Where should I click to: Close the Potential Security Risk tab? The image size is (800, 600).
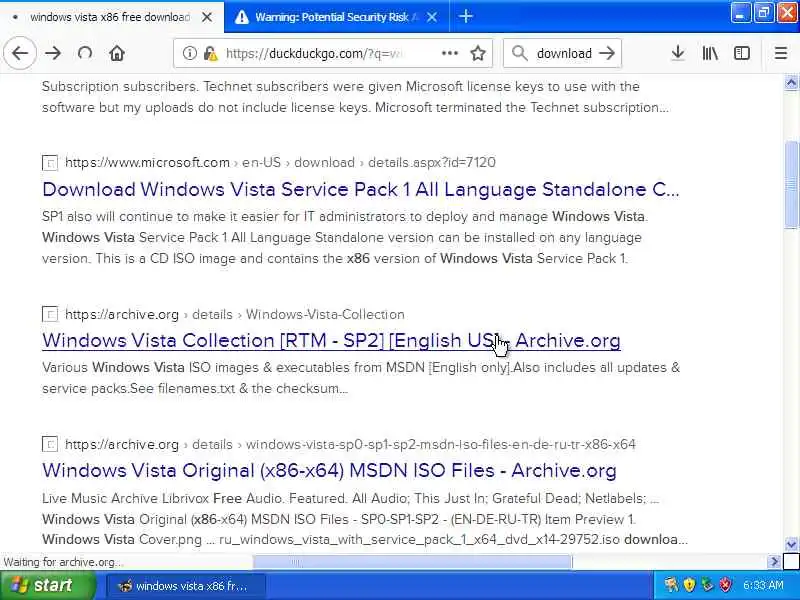[432, 17]
